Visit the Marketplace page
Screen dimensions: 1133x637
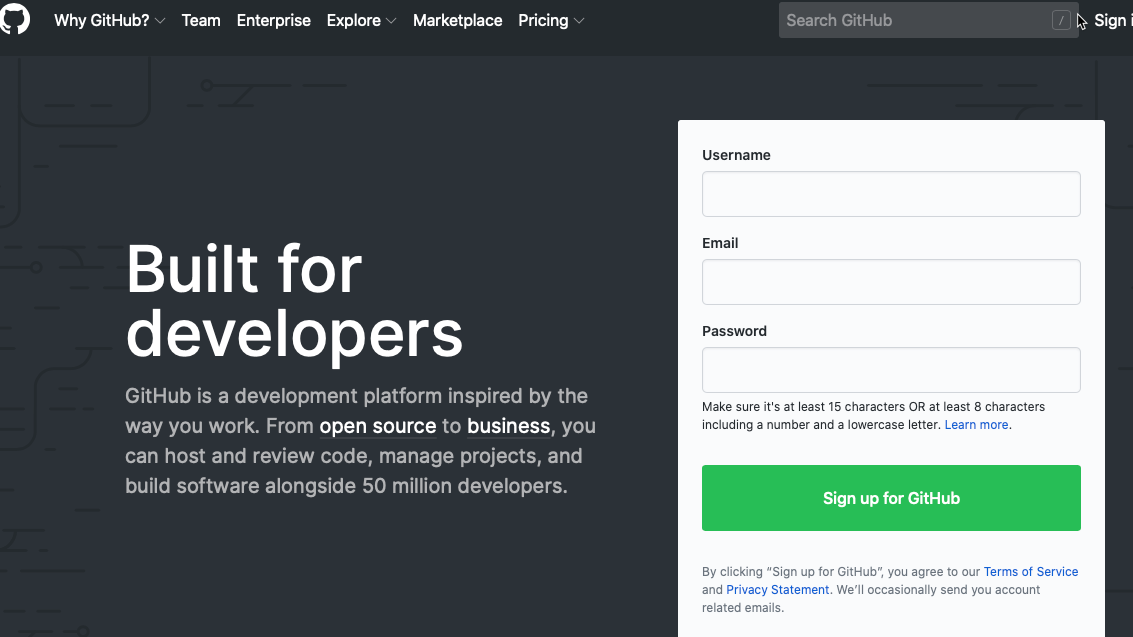click(457, 20)
